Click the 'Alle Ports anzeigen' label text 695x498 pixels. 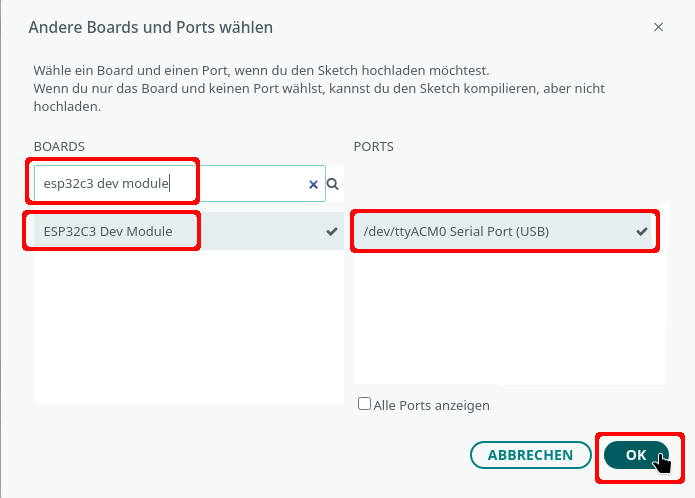431,406
